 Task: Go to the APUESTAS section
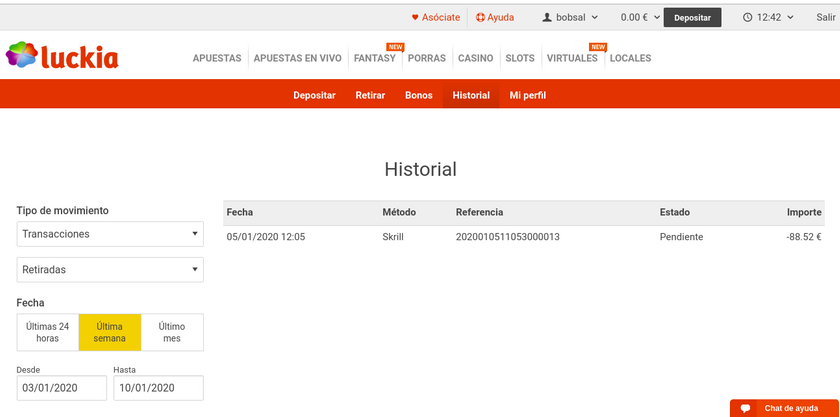(217, 58)
